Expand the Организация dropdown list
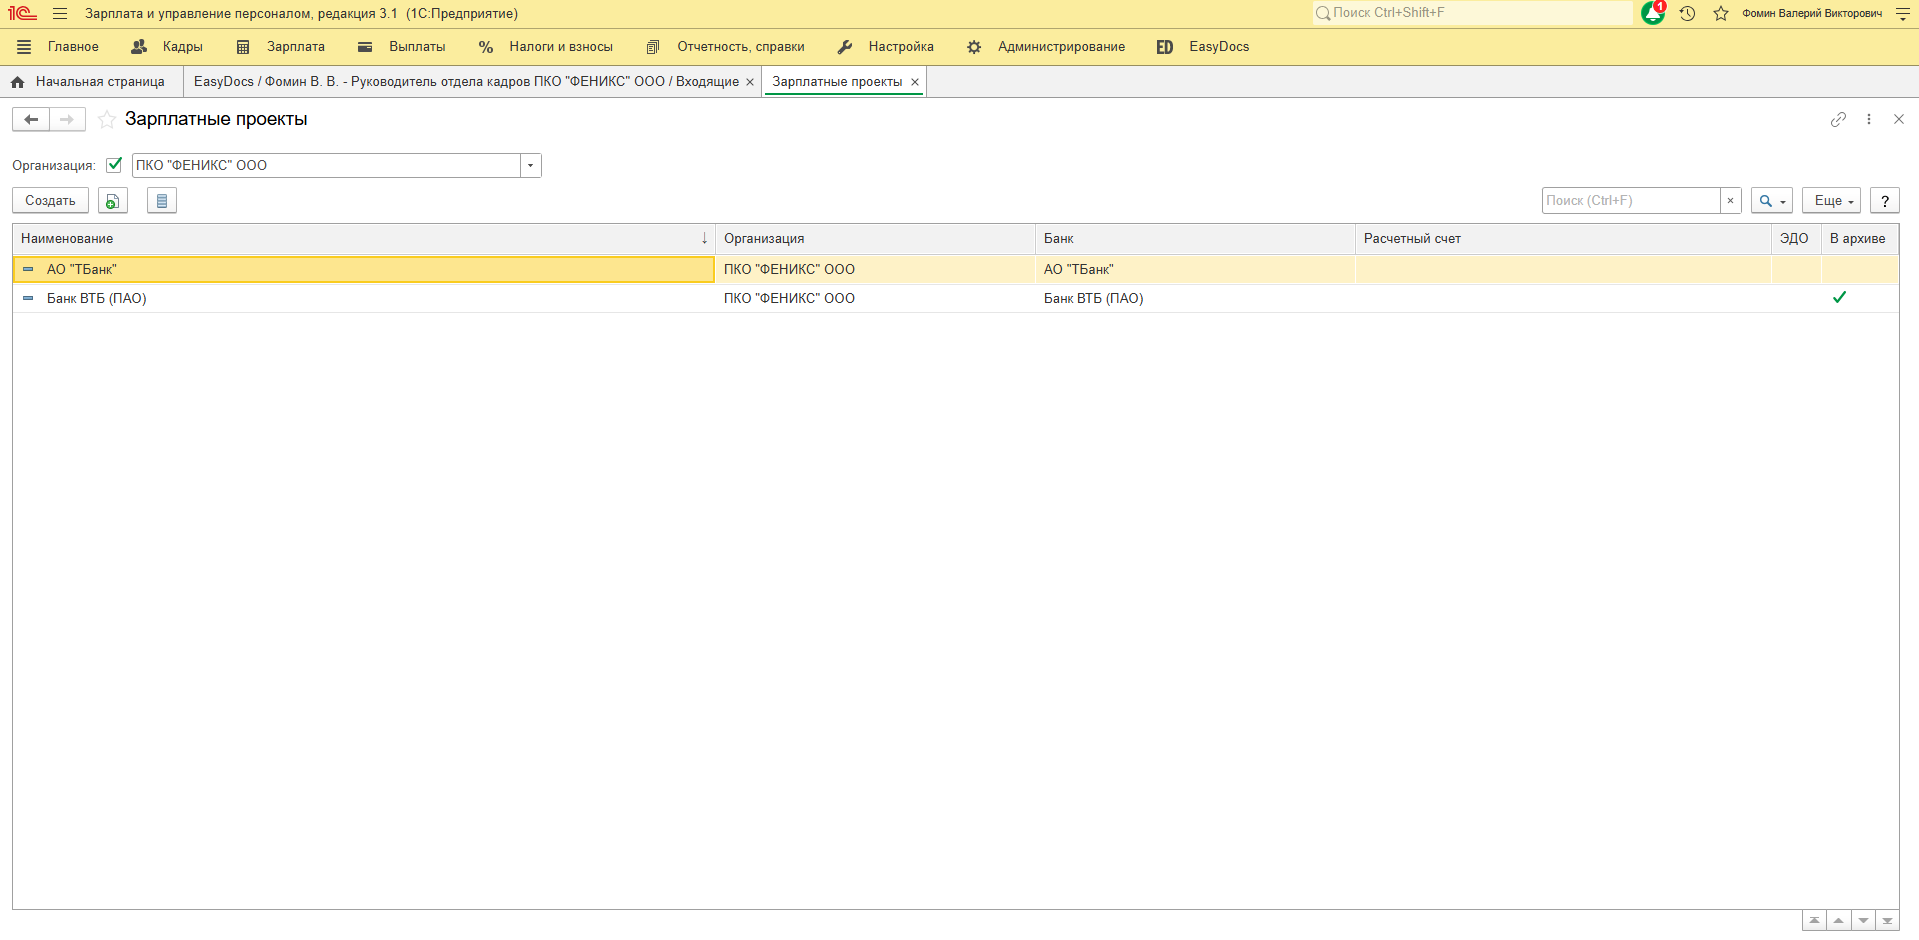Image resolution: width=1919 pixels, height=940 pixels. [530, 166]
